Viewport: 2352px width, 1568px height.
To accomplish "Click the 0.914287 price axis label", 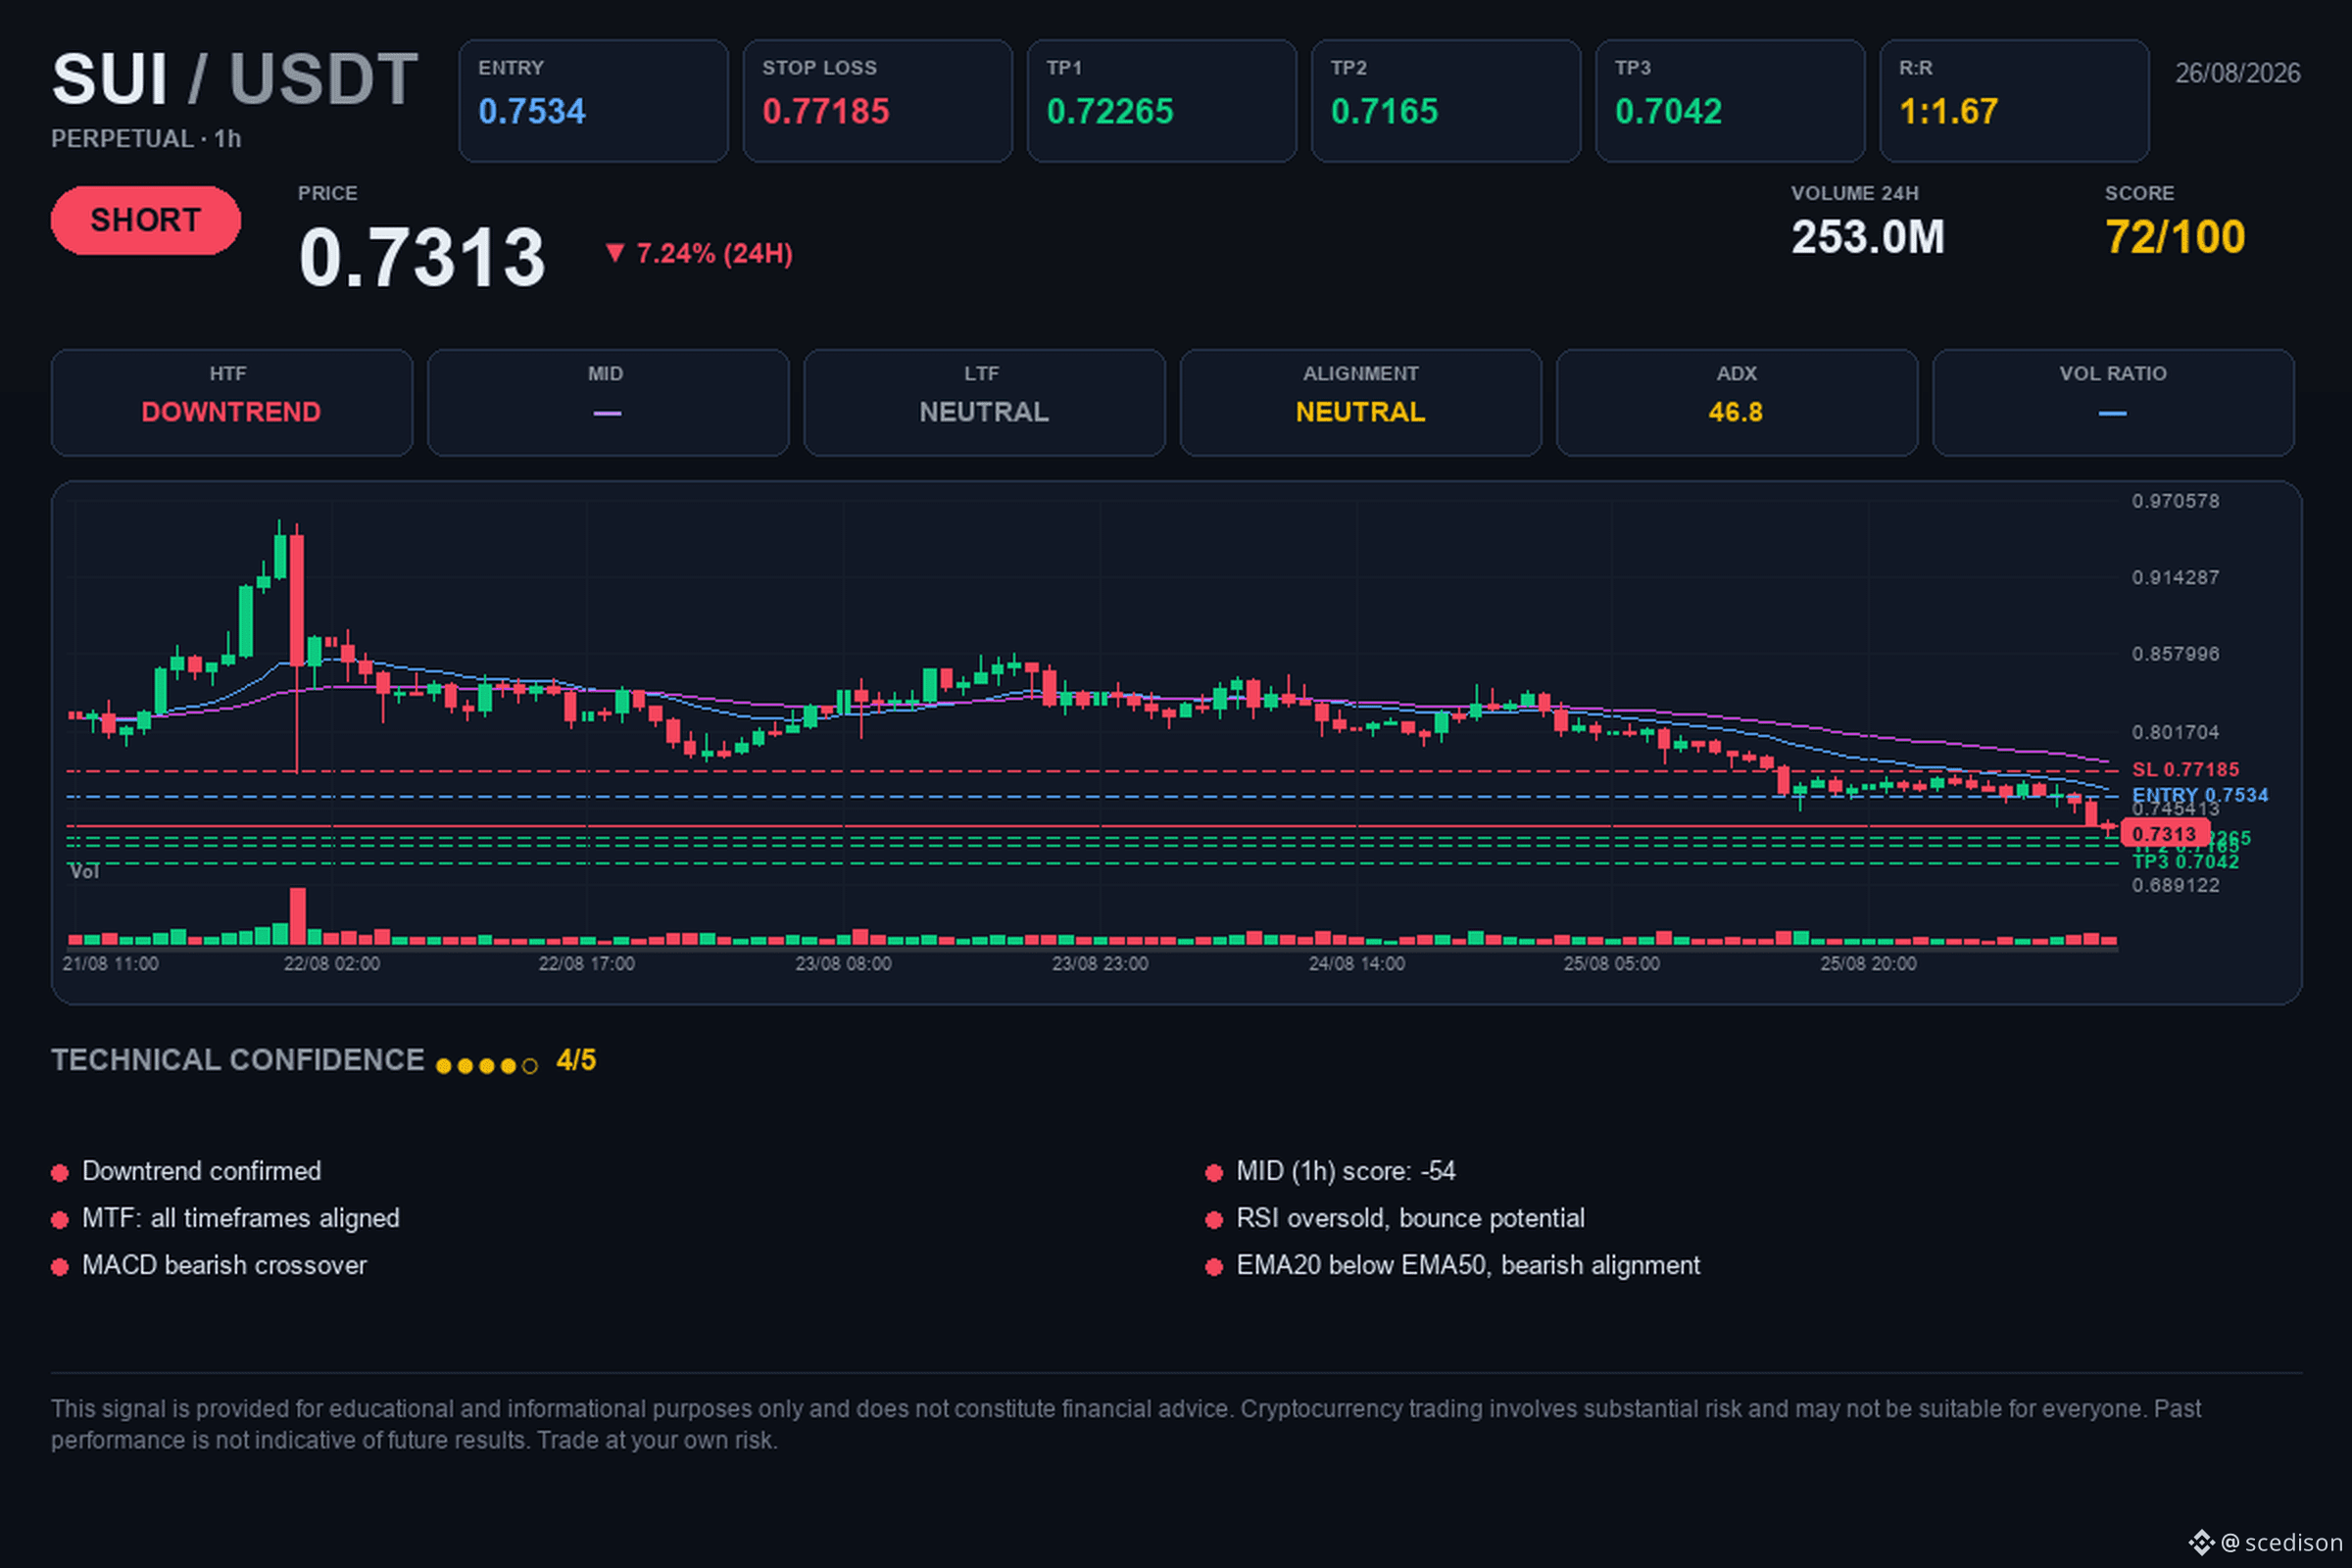I will tap(2175, 578).
